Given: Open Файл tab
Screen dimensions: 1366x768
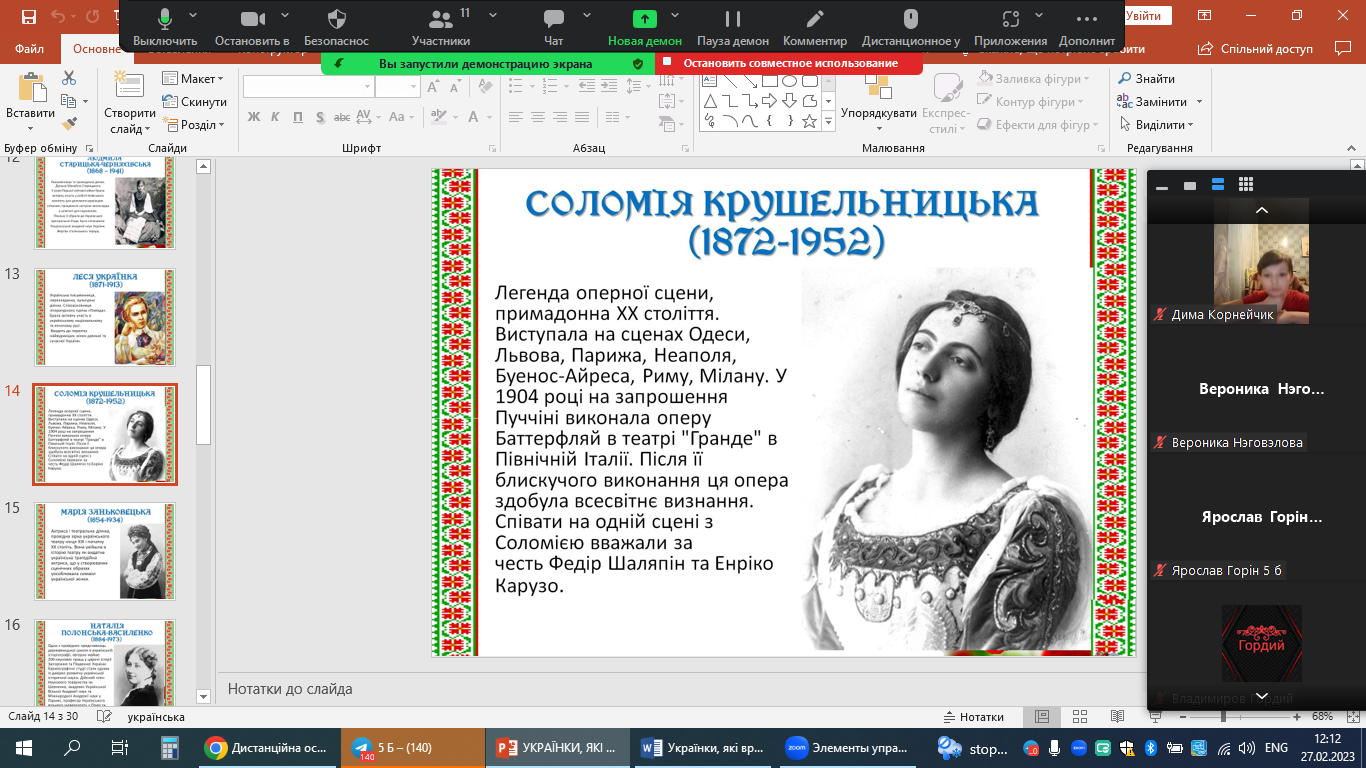Looking at the screenshot, I should pyautogui.click(x=30, y=48).
